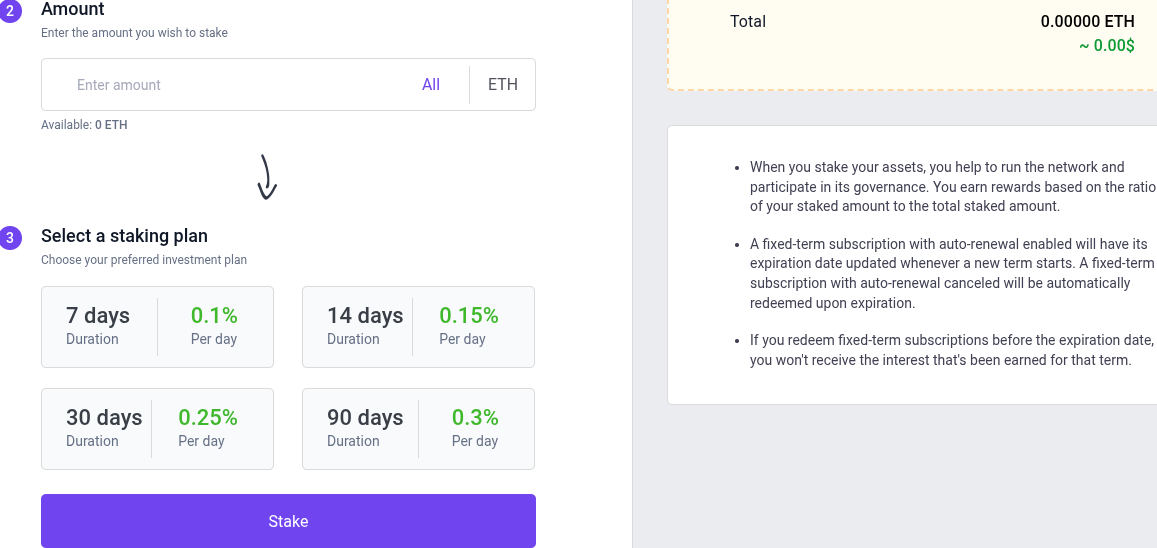Screen dimensions: 1157x548
Task: Select the 7 days staking plan
Action: (x=157, y=327)
